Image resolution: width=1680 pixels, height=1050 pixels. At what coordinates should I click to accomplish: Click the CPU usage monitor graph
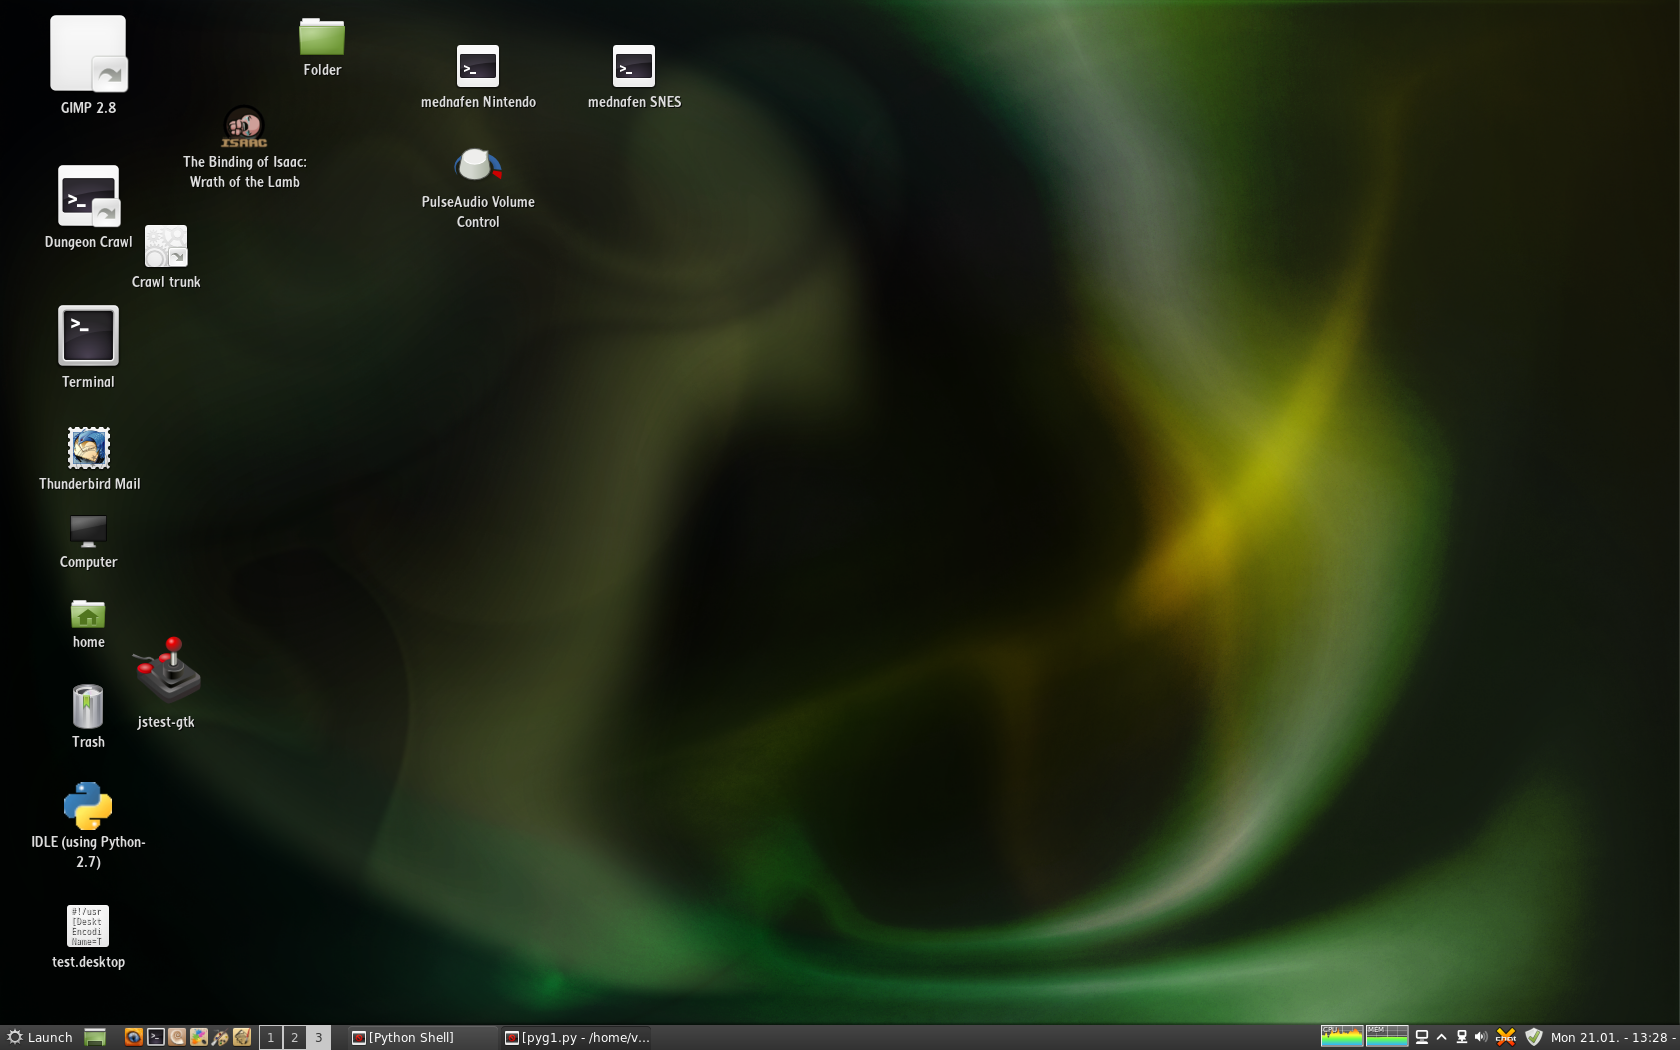pos(1342,1036)
